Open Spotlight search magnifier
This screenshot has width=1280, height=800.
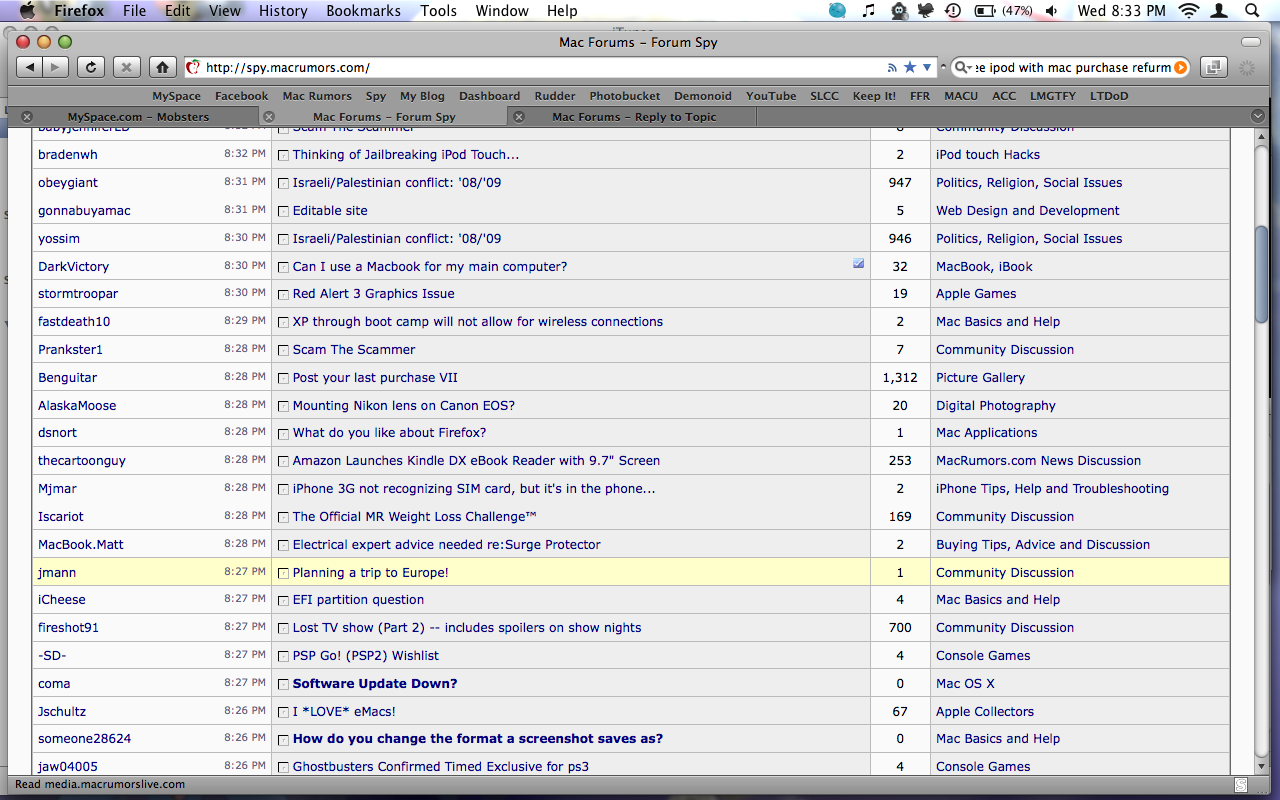1254,11
